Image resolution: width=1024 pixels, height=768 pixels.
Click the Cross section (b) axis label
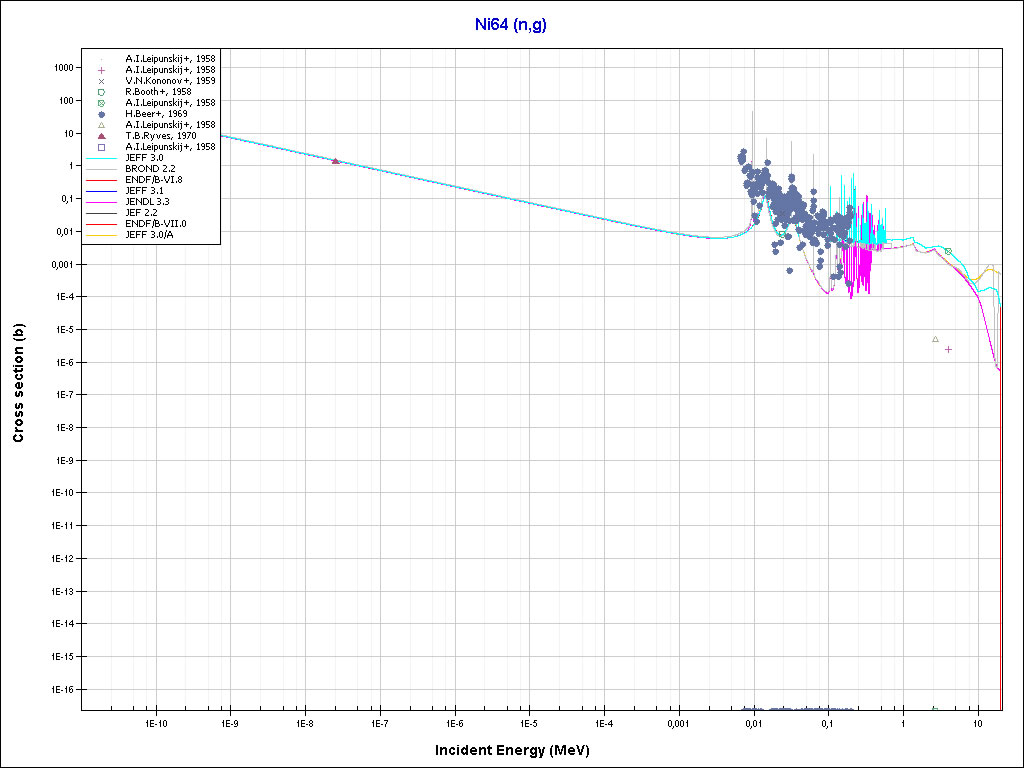(x=18, y=384)
